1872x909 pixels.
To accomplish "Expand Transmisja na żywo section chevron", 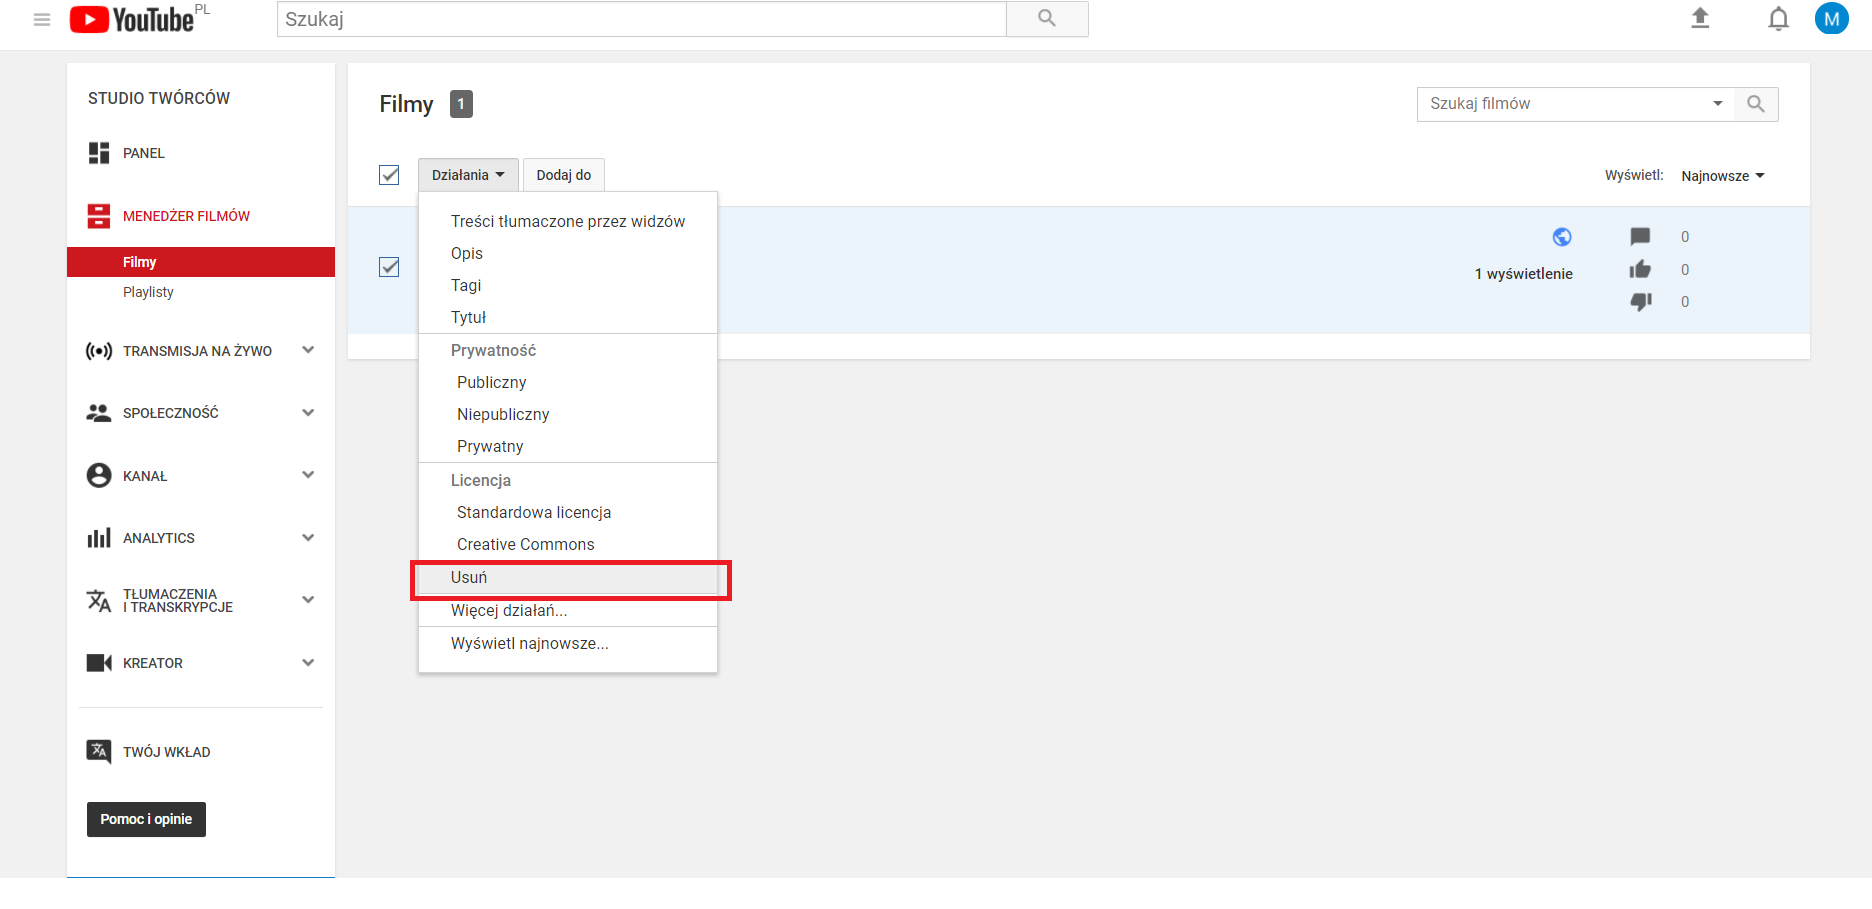I will coord(308,350).
